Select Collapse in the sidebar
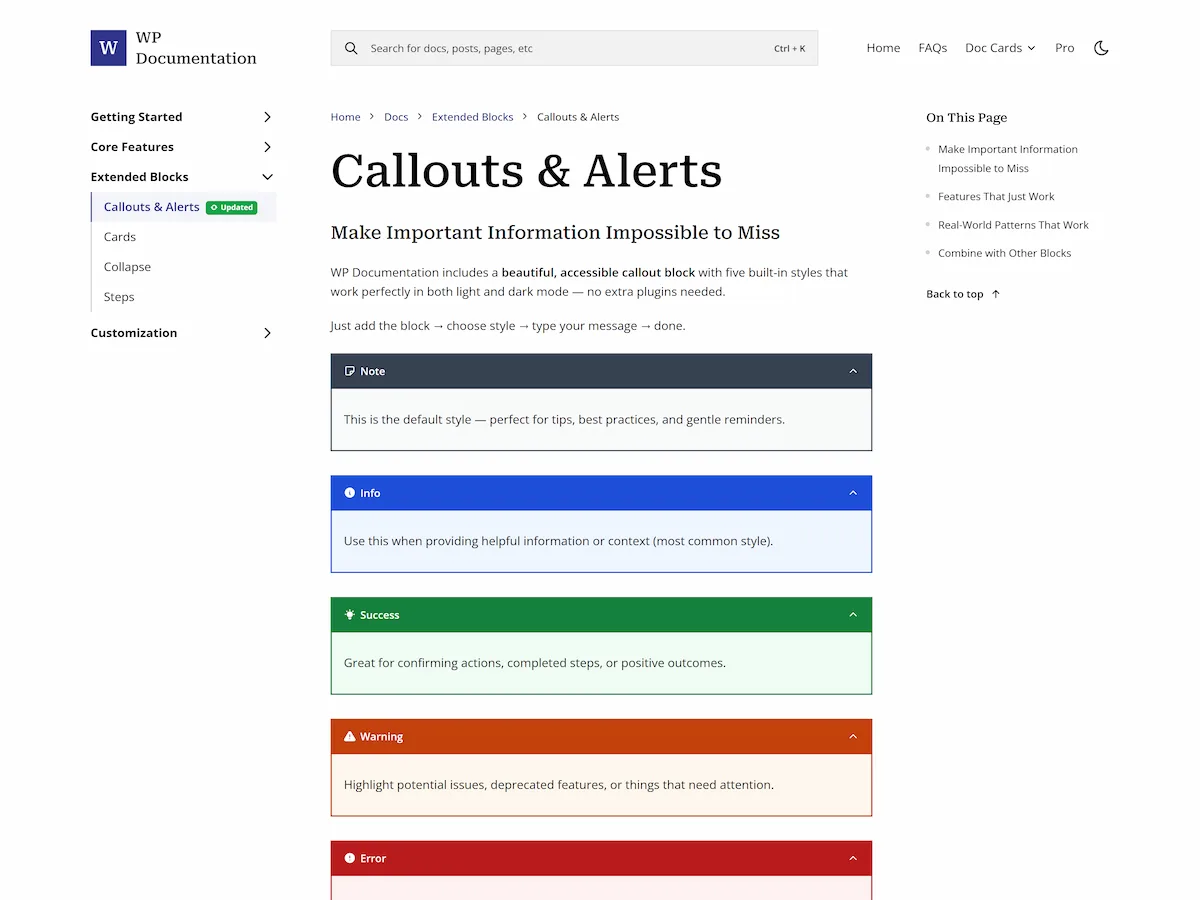The image size is (1200, 900). pyautogui.click(x=127, y=267)
